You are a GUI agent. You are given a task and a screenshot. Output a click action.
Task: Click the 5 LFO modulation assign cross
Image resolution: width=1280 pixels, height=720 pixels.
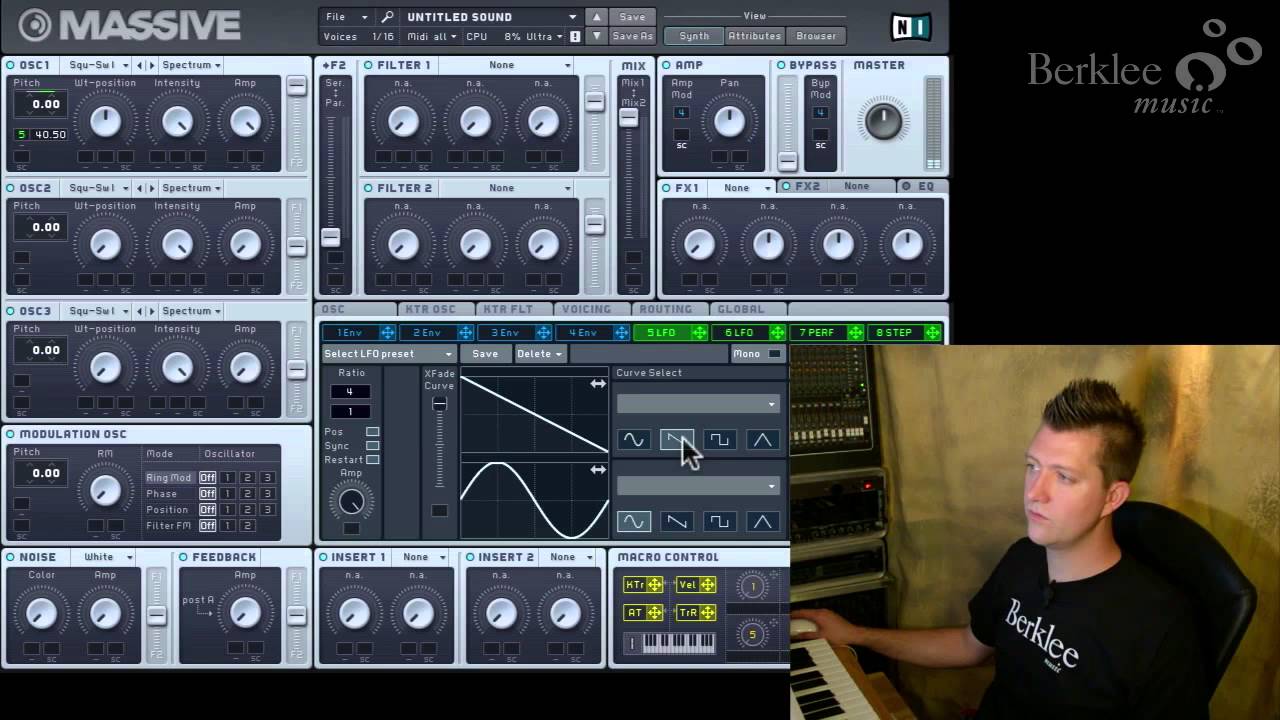click(x=699, y=333)
